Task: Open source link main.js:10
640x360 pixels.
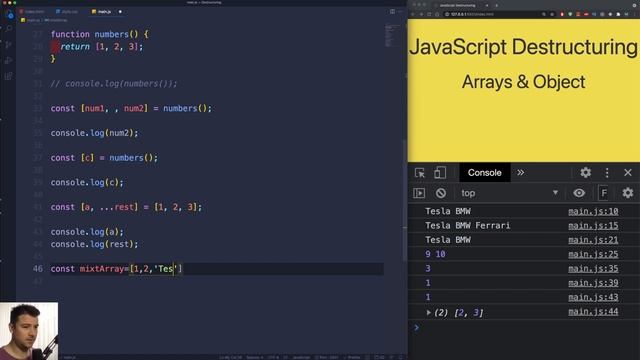Action: tap(593, 211)
